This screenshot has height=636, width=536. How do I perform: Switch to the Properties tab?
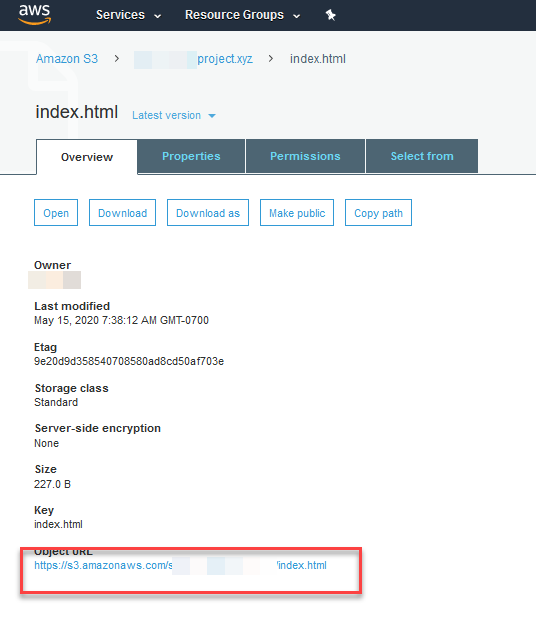(x=191, y=156)
